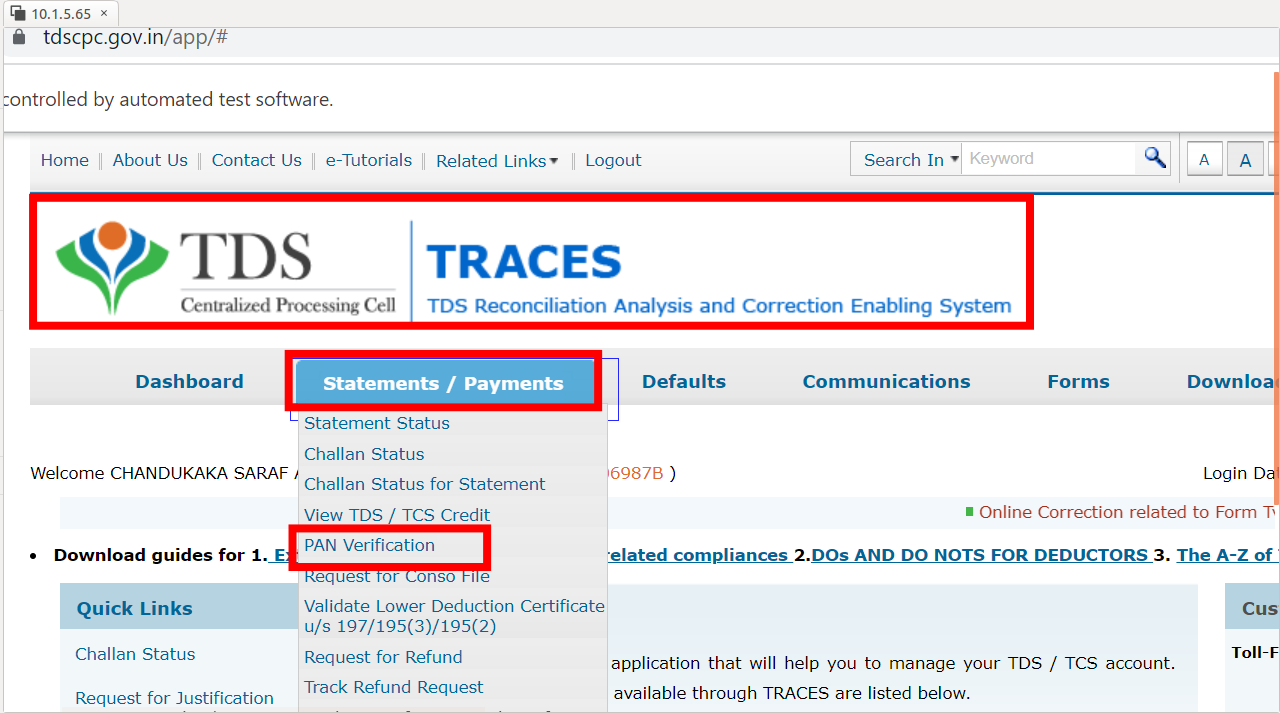Open the Contact Us page
The image size is (1280, 713).
pos(256,160)
